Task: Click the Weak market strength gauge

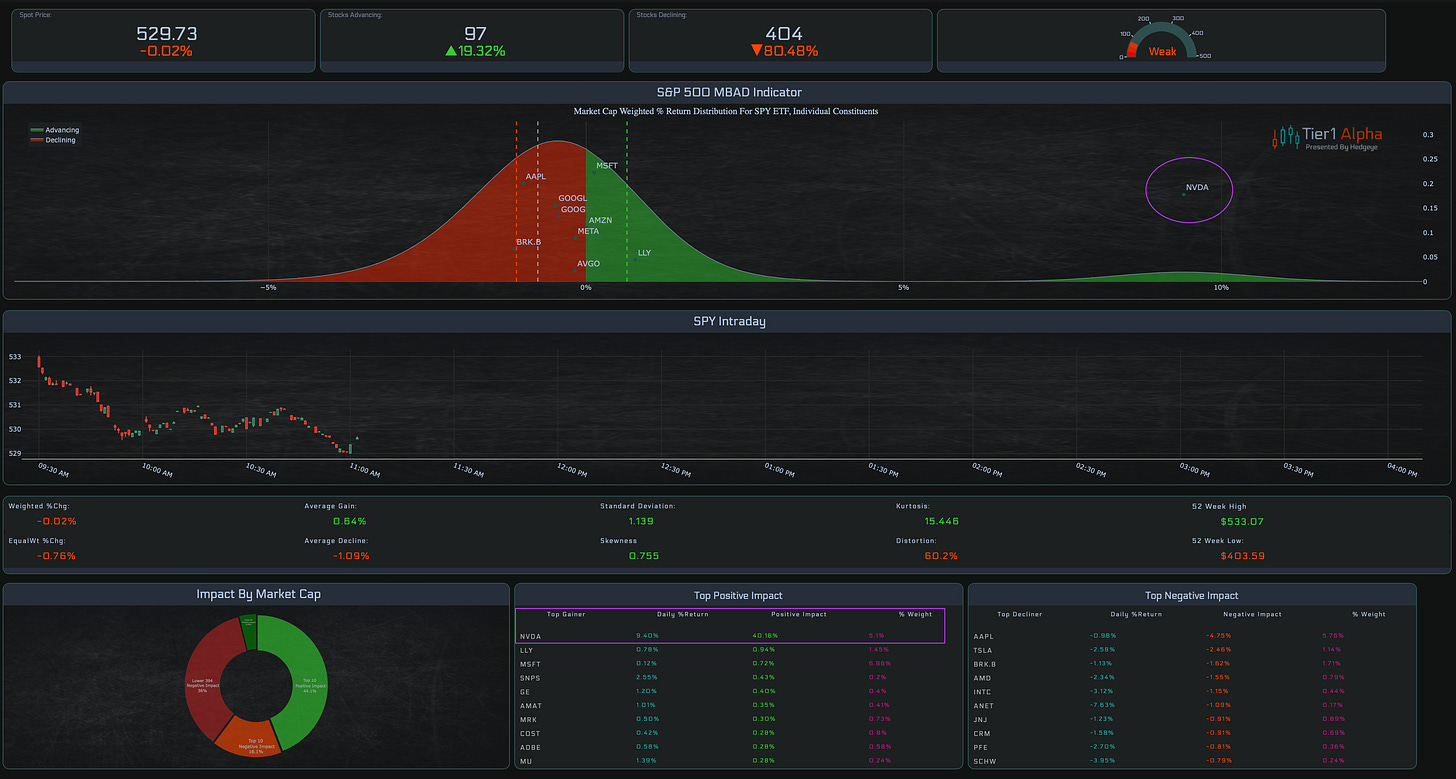Action: [1162, 38]
